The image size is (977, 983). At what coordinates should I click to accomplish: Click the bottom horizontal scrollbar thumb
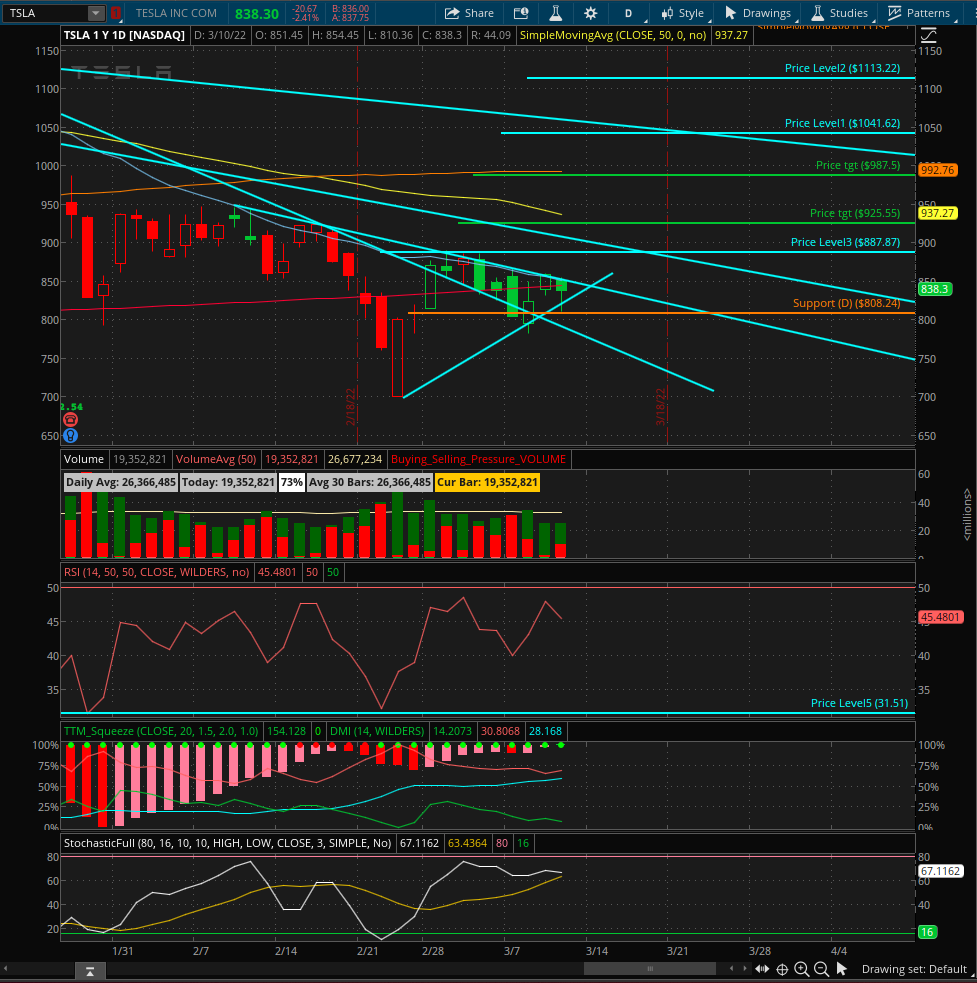pyautogui.click(x=650, y=969)
